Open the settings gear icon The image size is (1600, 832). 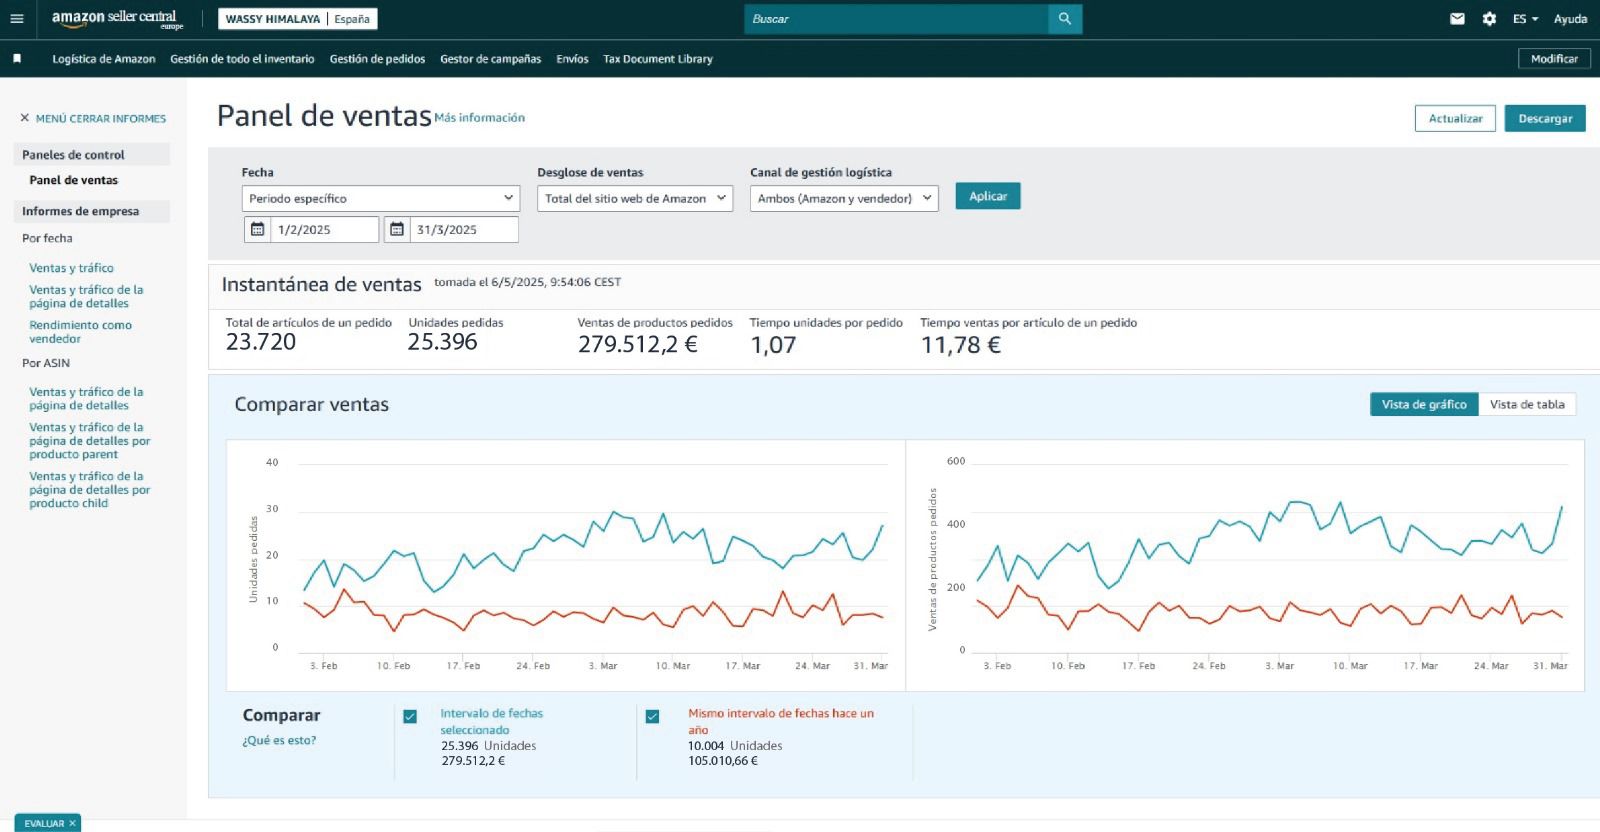pos(1489,19)
